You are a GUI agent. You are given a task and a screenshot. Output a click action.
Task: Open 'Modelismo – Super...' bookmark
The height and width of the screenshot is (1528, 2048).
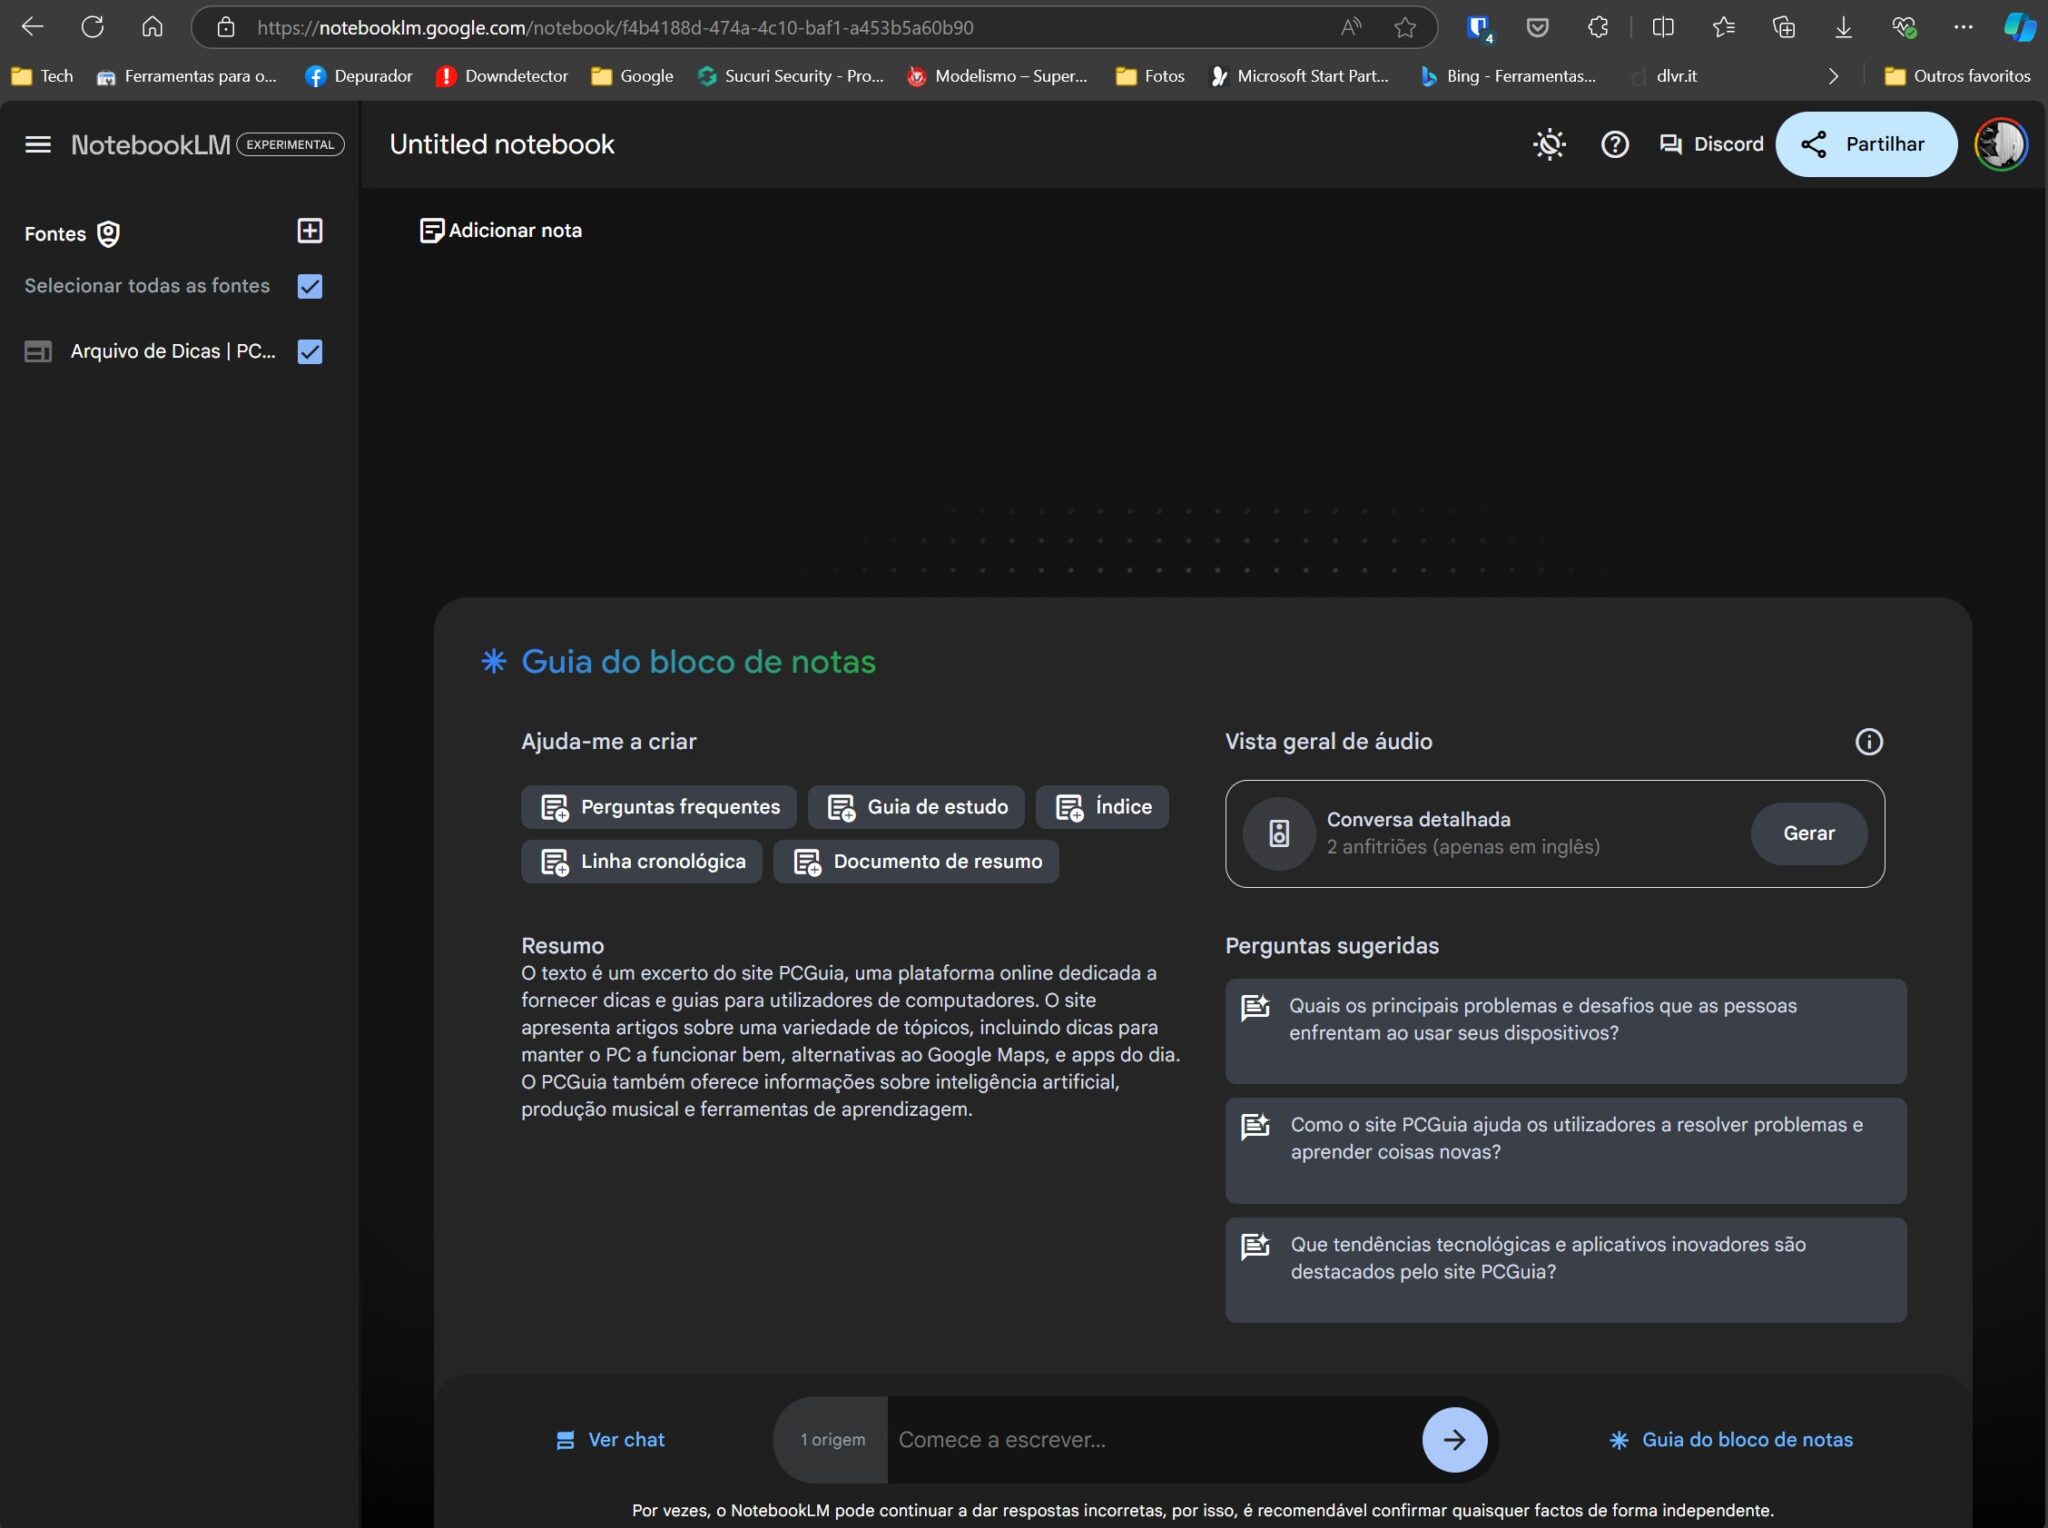[x=997, y=76]
